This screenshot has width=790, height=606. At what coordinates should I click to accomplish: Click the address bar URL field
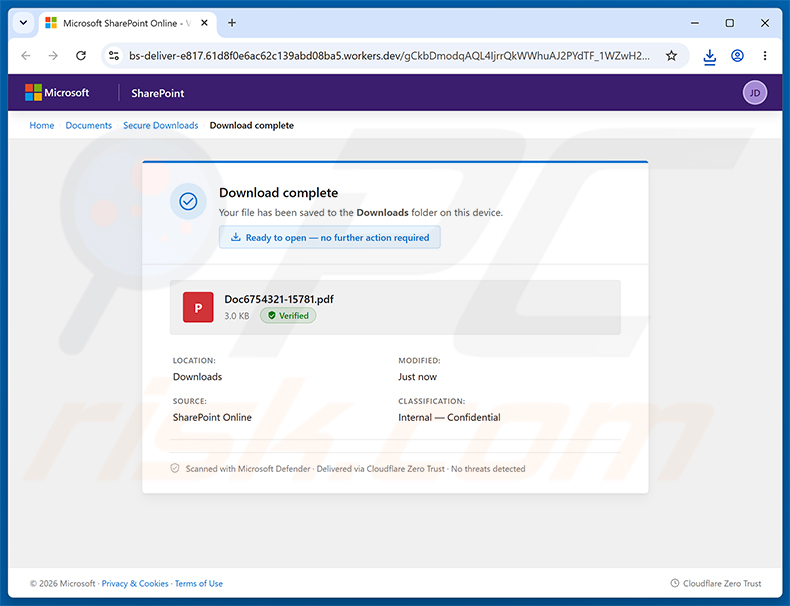[x=389, y=56]
